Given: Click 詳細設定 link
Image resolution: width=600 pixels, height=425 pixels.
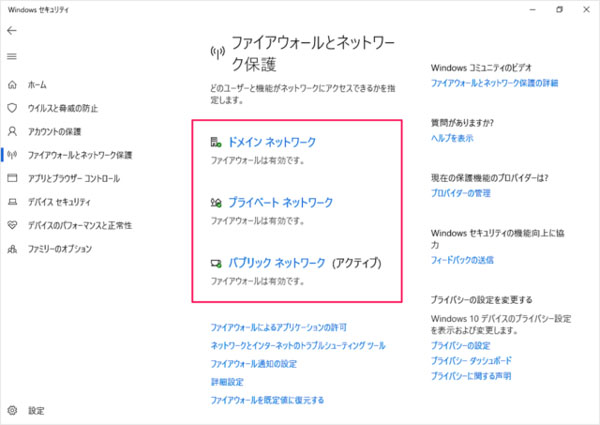Looking at the screenshot, I should pyautogui.click(x=227, y=382).
